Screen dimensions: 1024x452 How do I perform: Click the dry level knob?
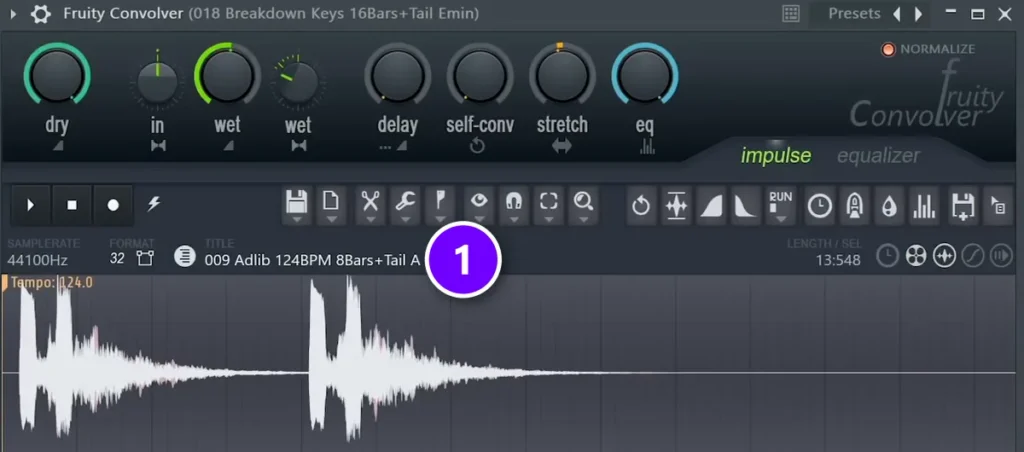[x=57, y=74]
